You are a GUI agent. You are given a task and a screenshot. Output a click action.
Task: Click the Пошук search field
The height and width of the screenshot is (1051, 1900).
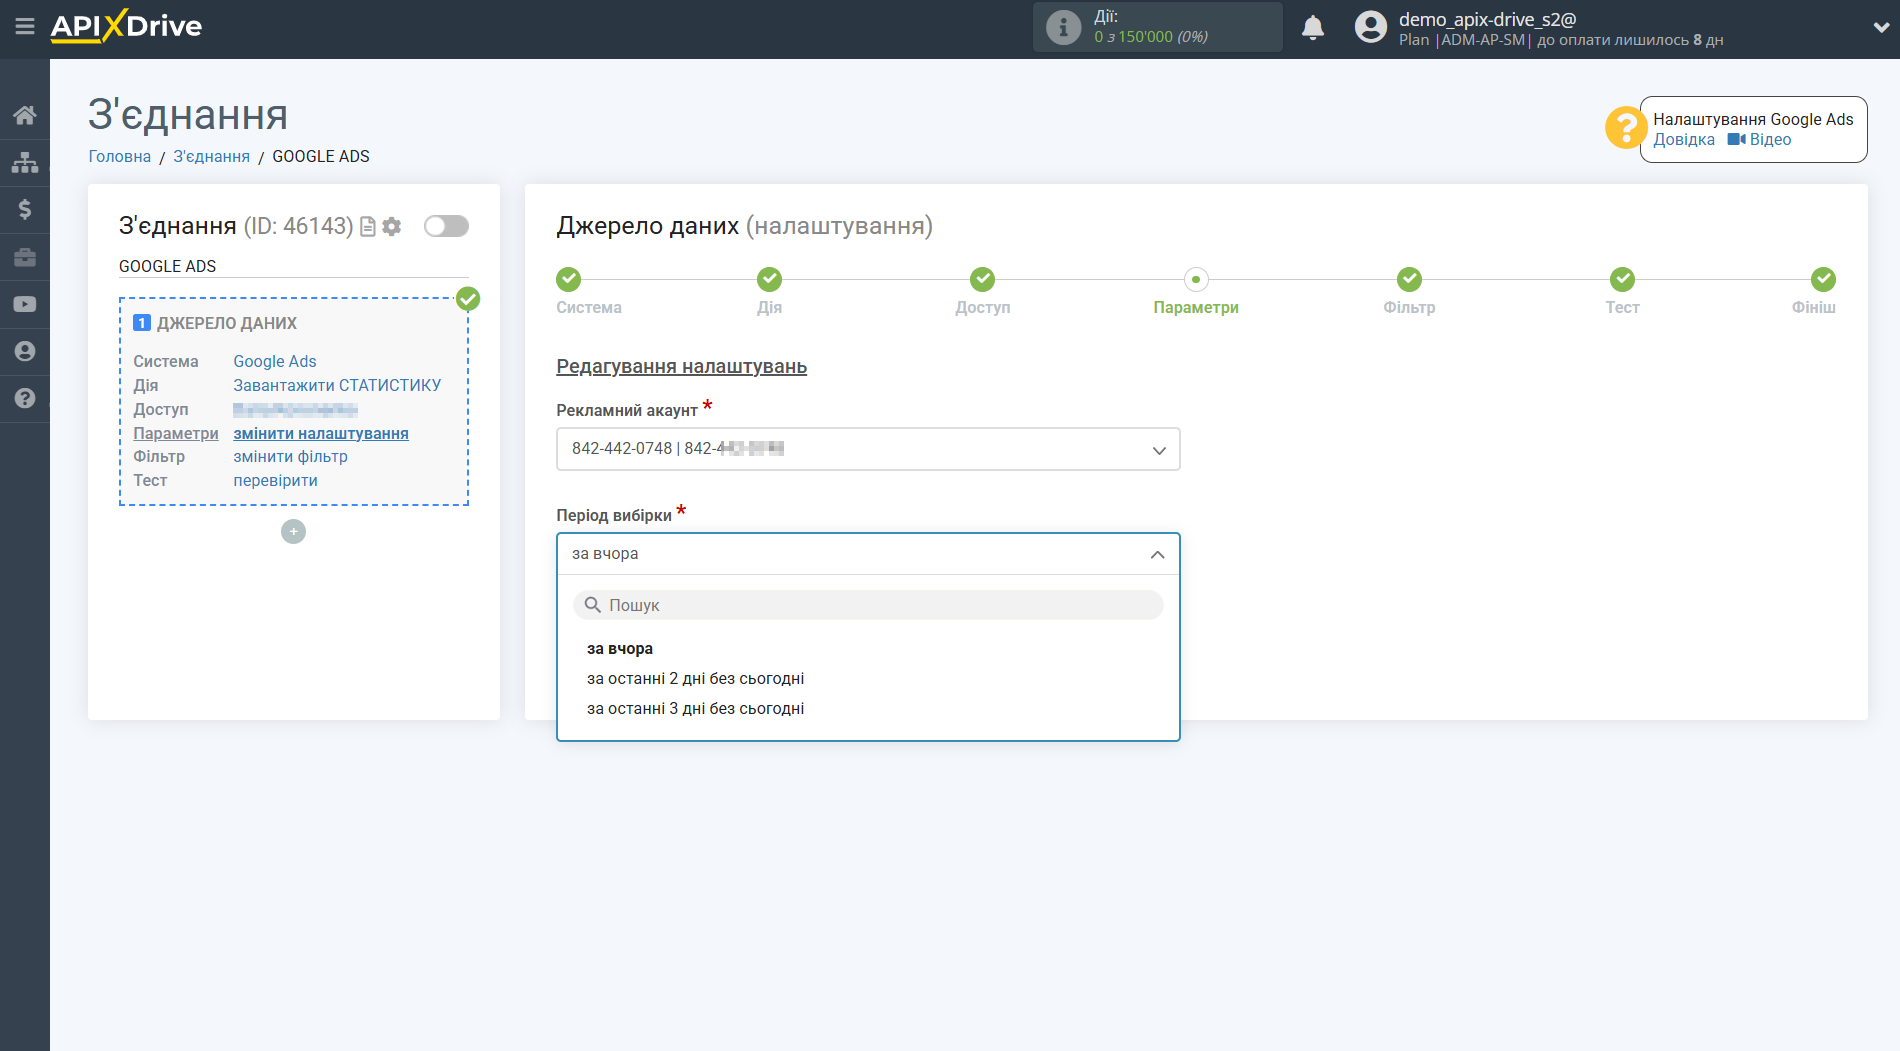[x=867, y=605]
